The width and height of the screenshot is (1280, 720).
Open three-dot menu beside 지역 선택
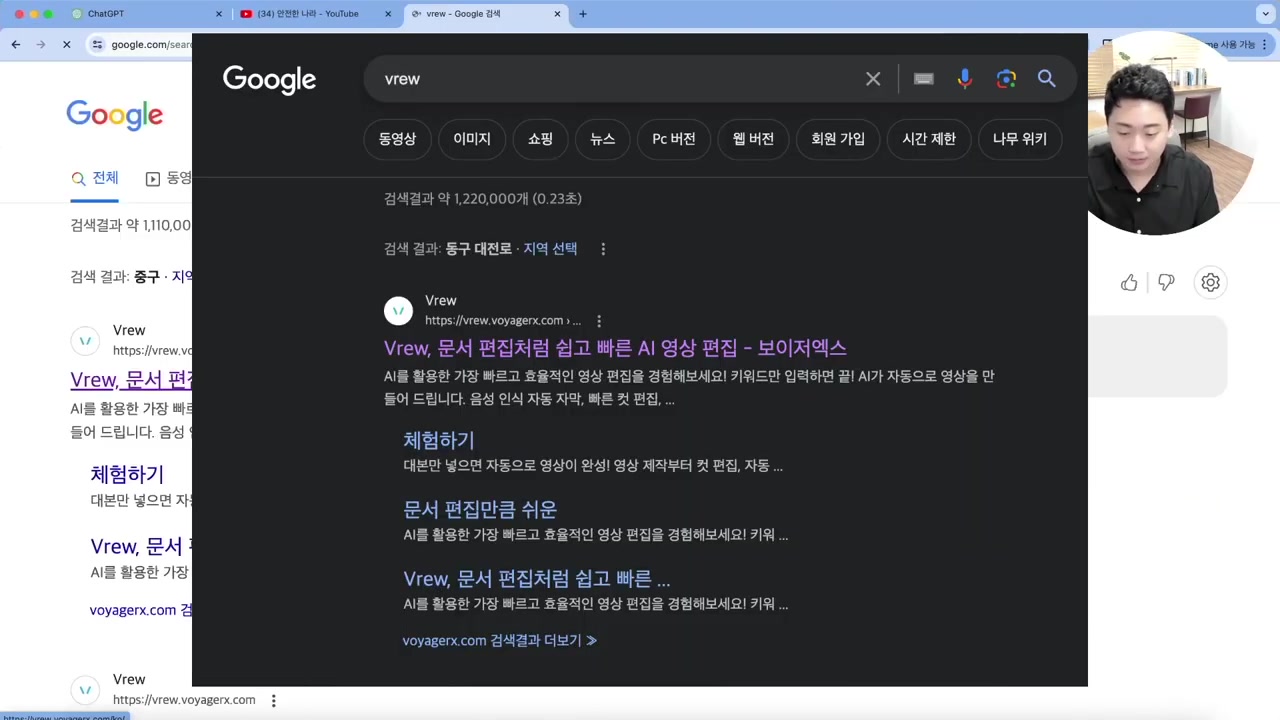603,249
